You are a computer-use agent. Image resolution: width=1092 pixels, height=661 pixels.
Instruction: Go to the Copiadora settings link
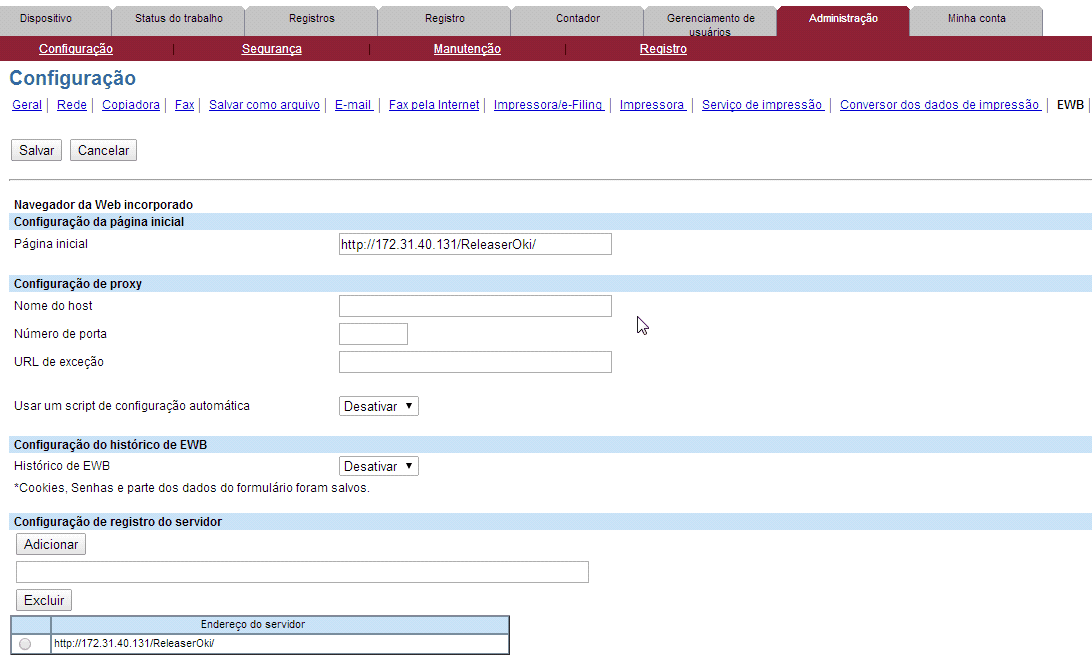(x=130, y=105)
